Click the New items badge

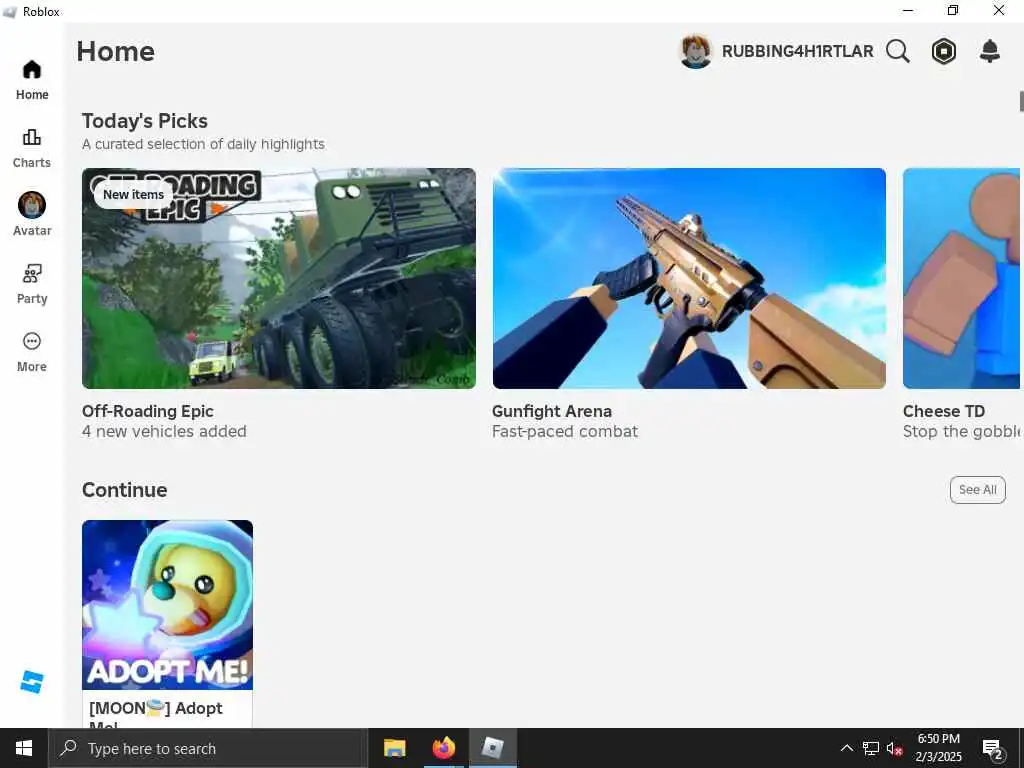[133, 195]
